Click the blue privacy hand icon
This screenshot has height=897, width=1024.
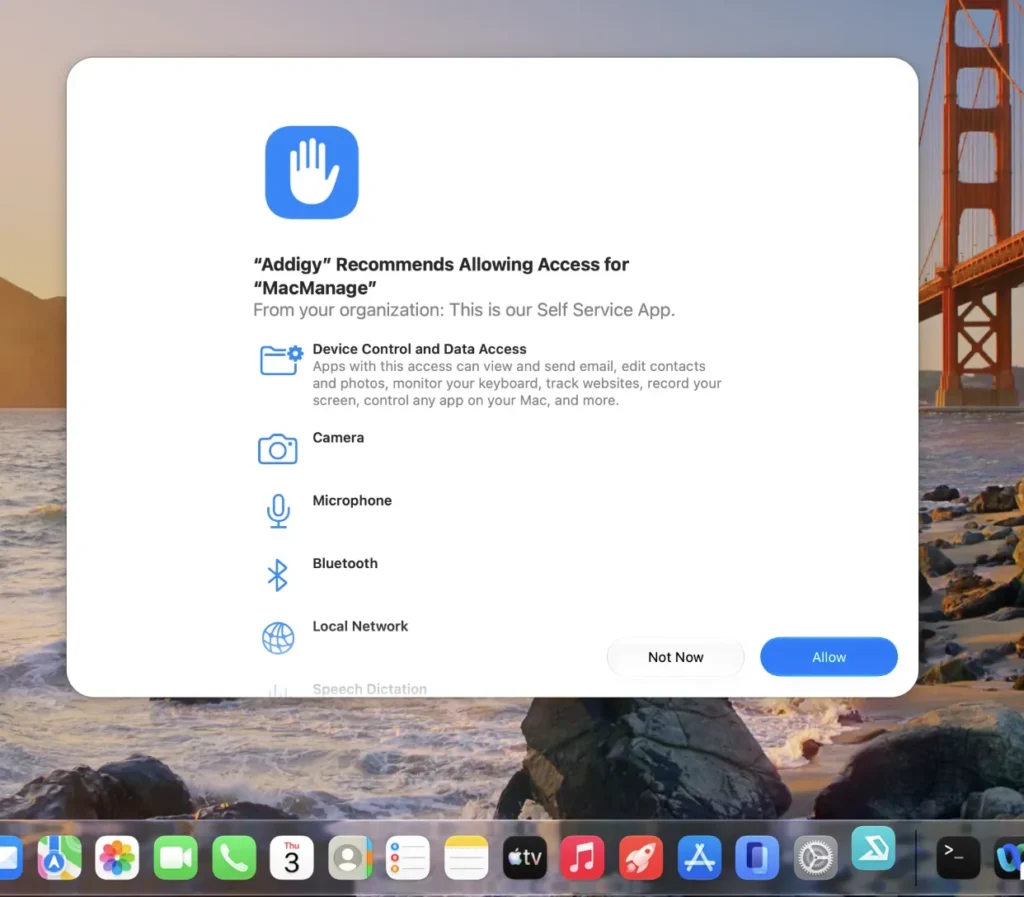(312, 172)
